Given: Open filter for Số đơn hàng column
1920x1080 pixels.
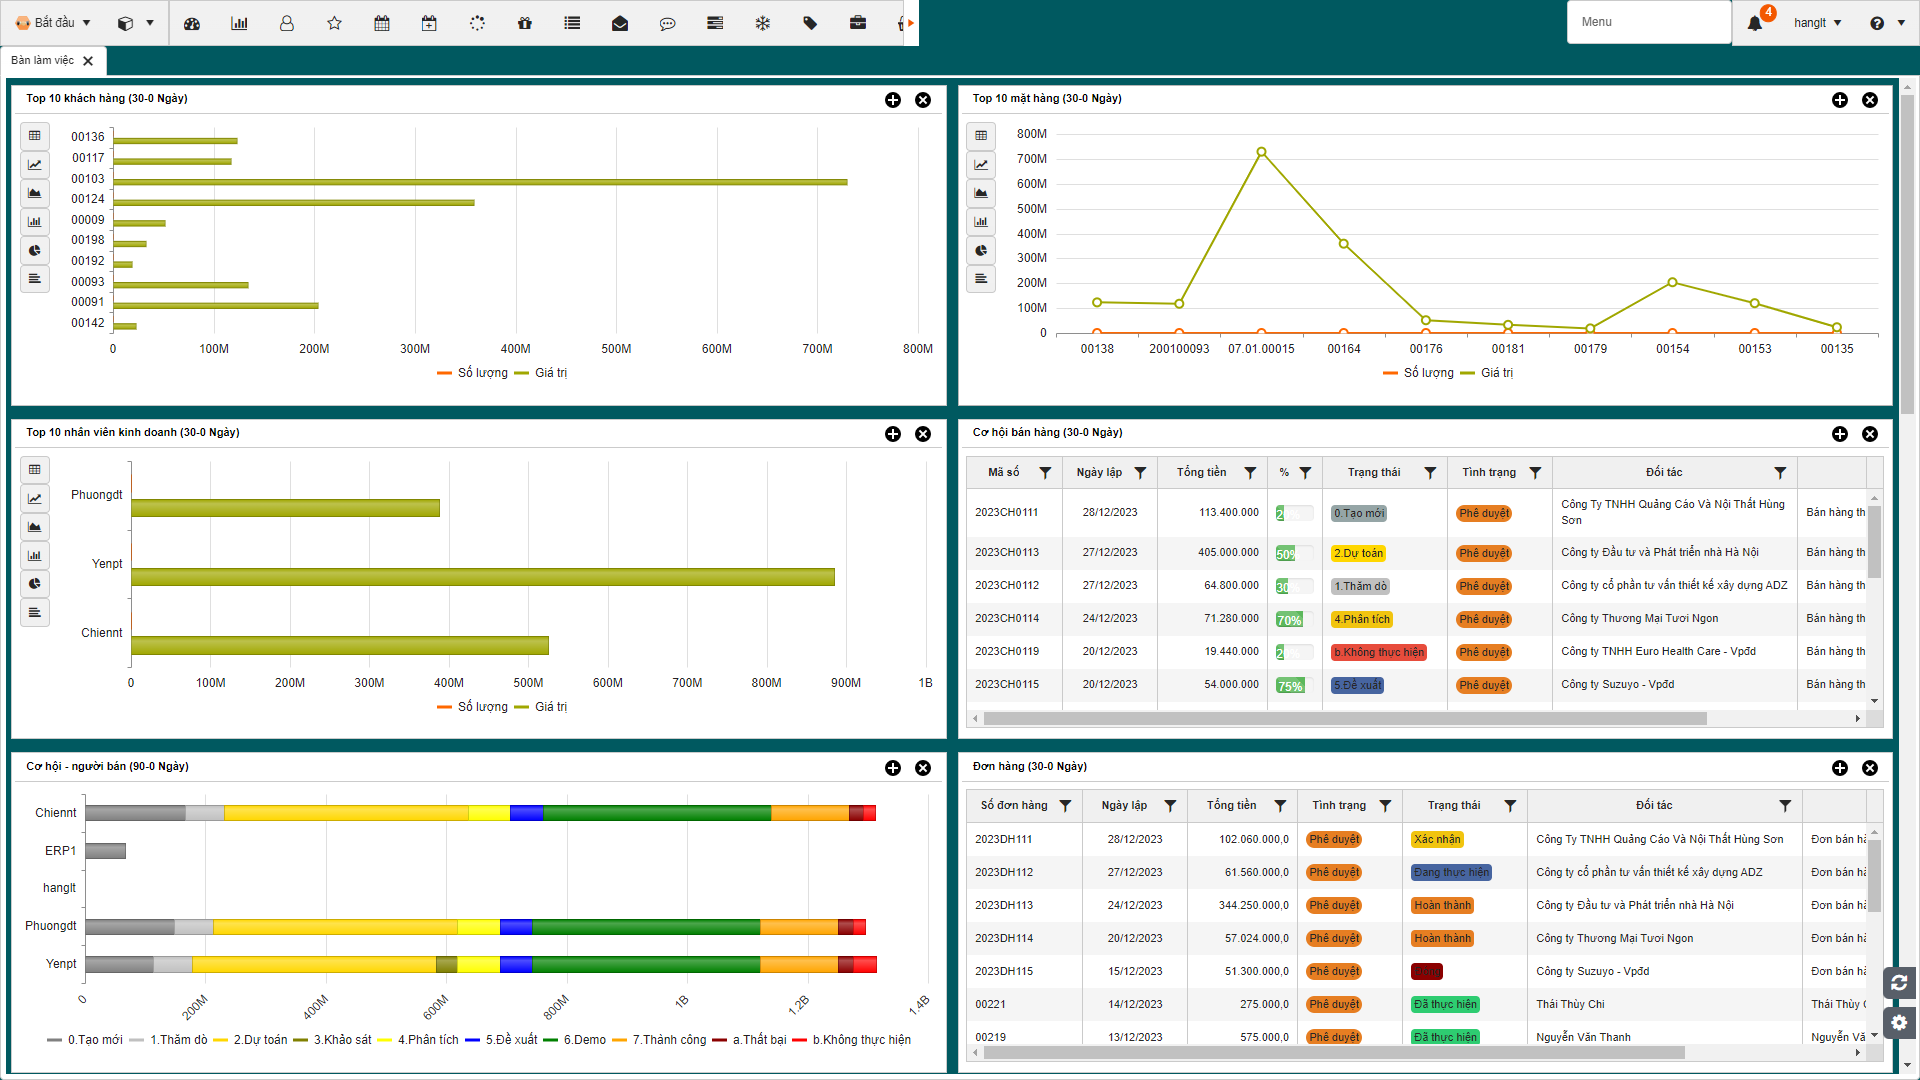Looking at the screenshot, I should click(1065, 806).
